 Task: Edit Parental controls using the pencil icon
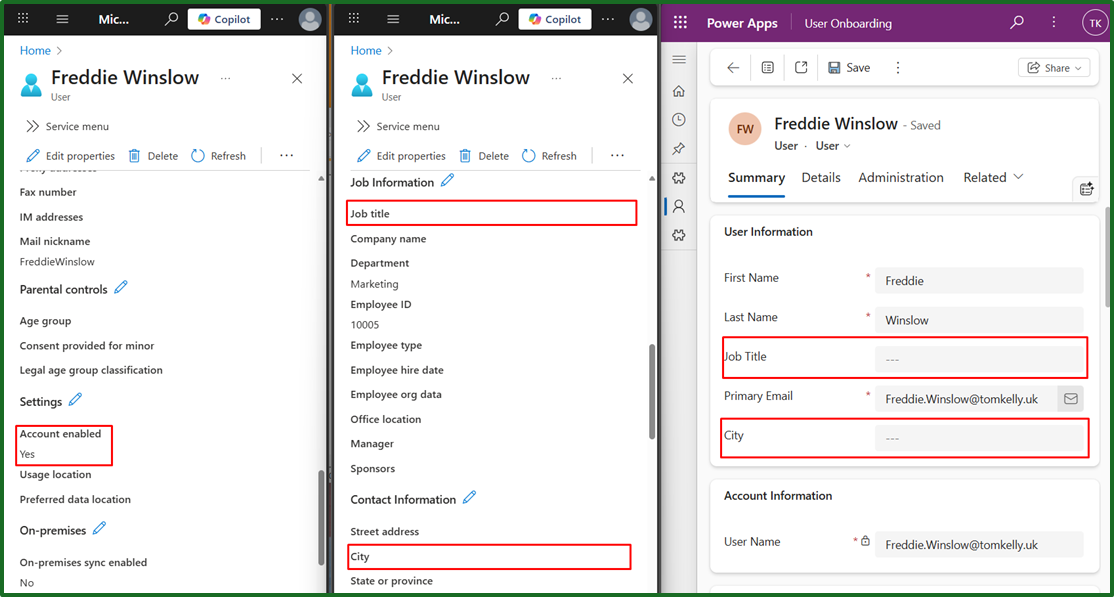click(121, 288)
